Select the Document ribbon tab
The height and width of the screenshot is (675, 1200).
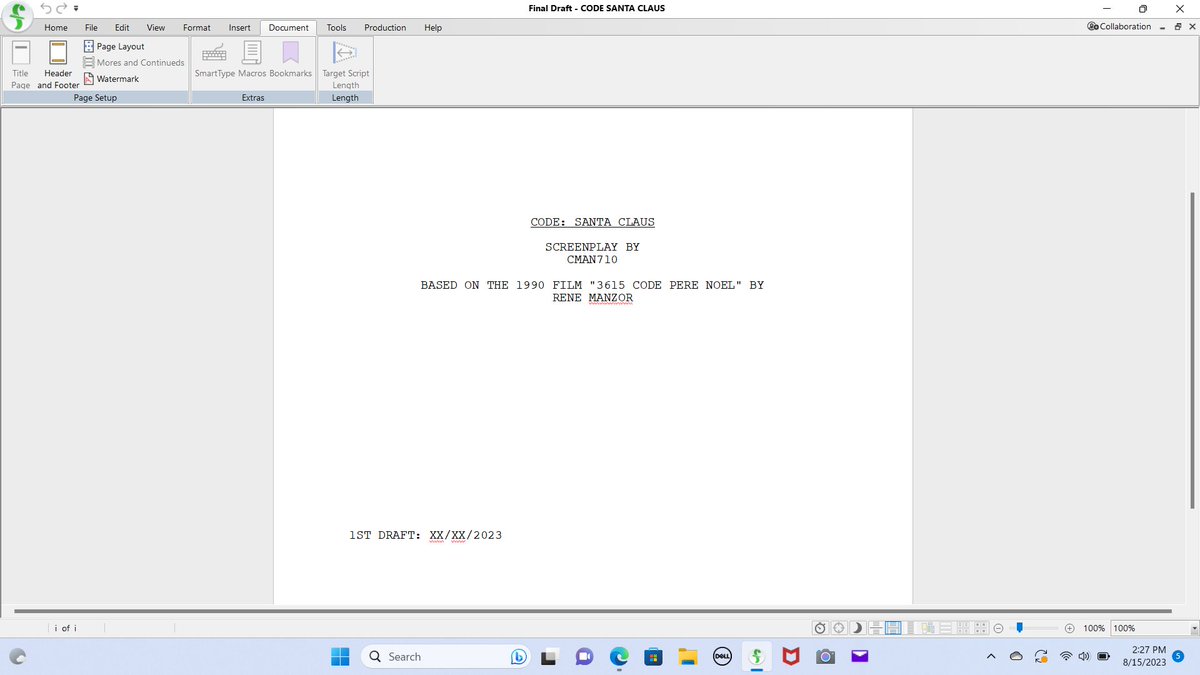(x=288, y=28)
